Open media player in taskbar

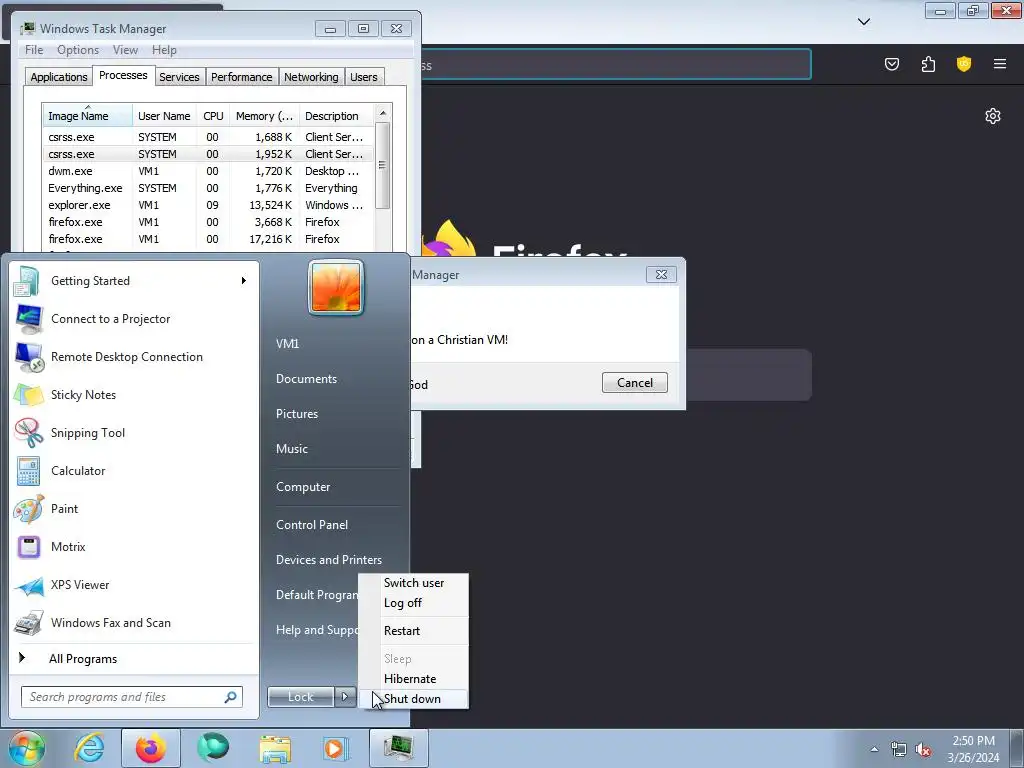point(337,748)
